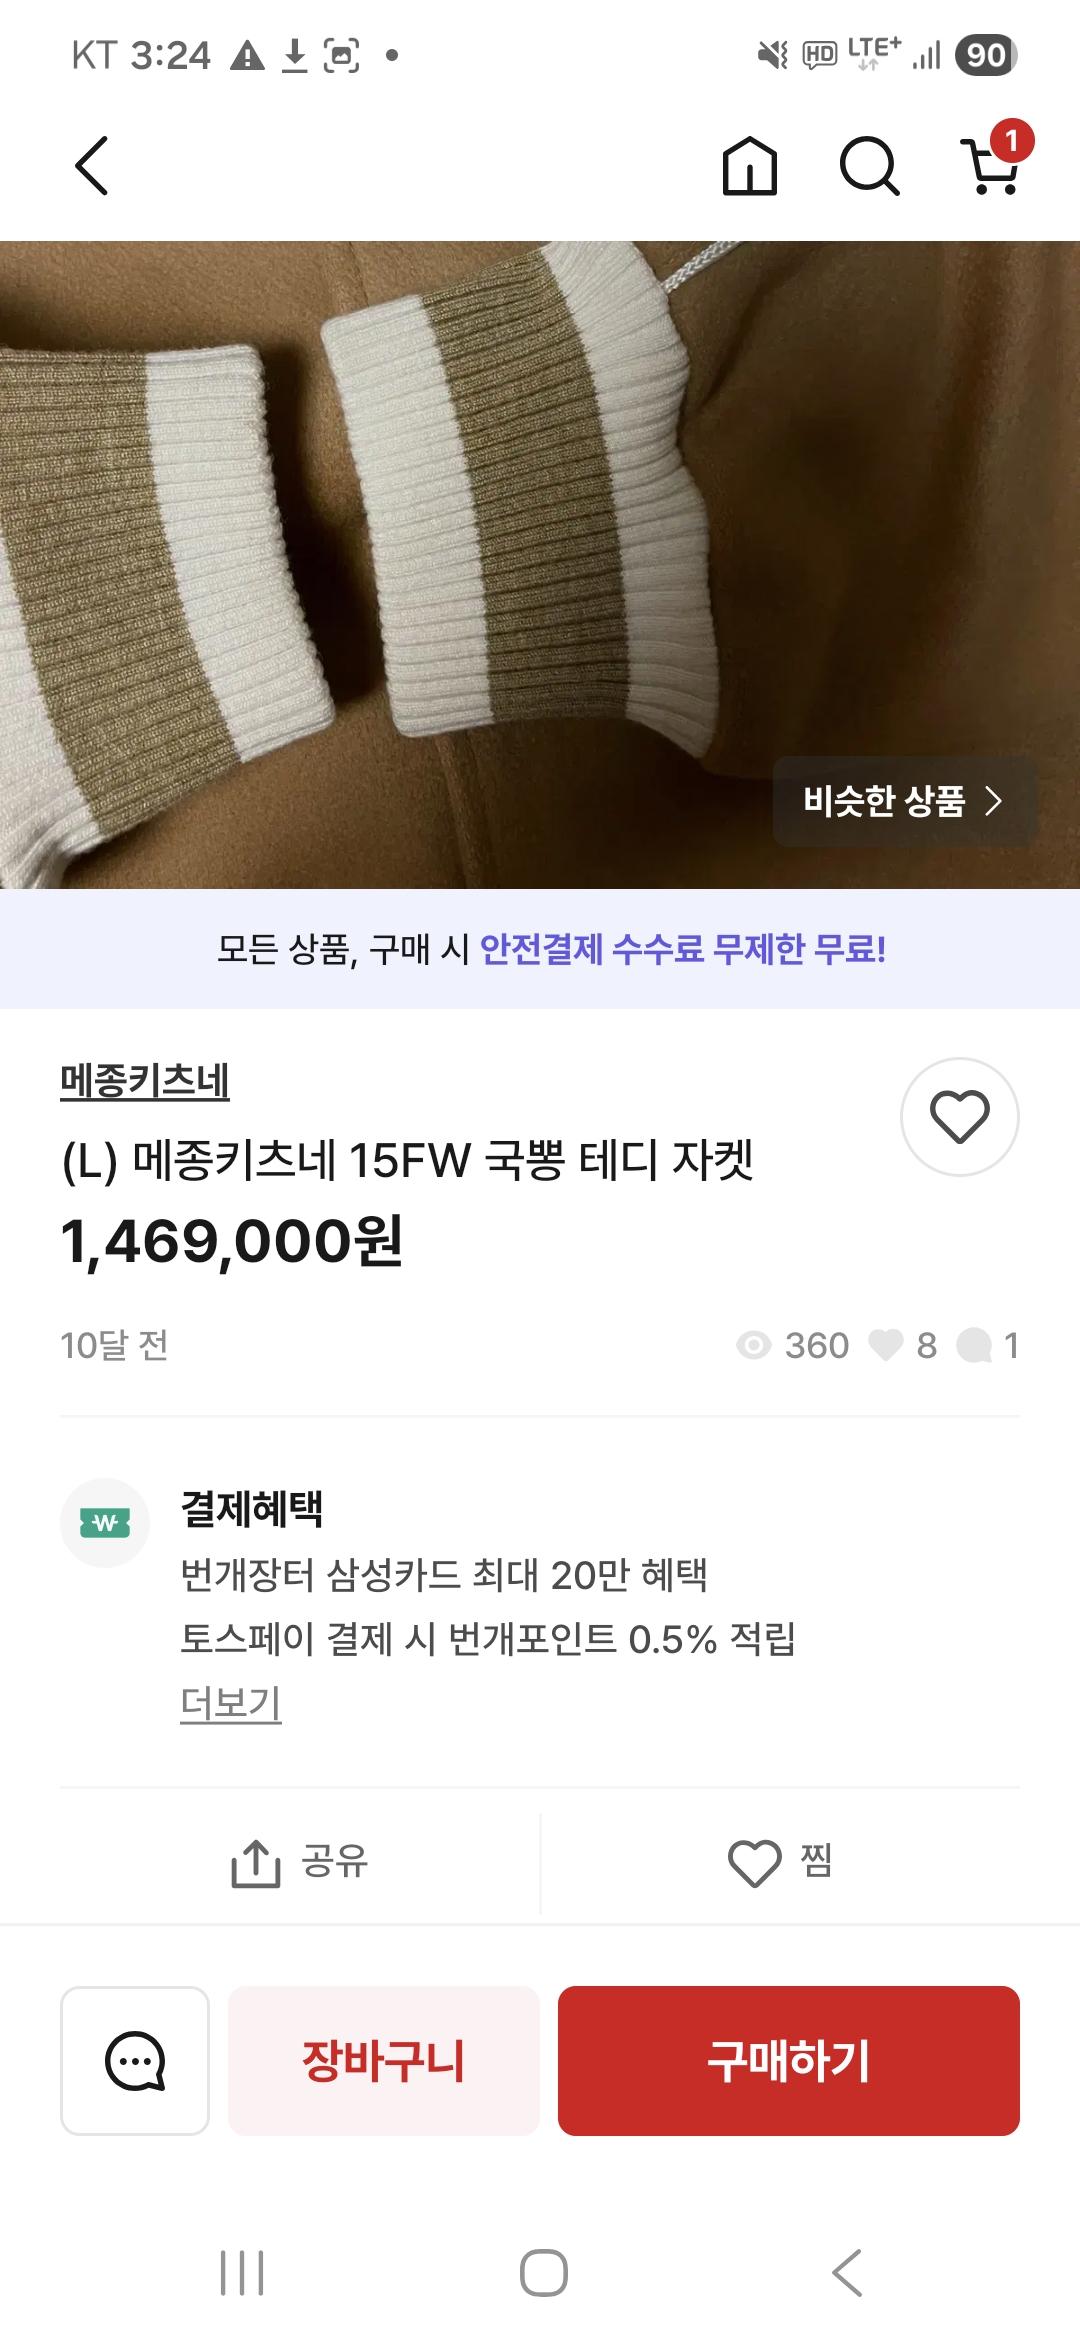
Task: Open 메종키츠네 brand link
Action: tap(145, 1081)
